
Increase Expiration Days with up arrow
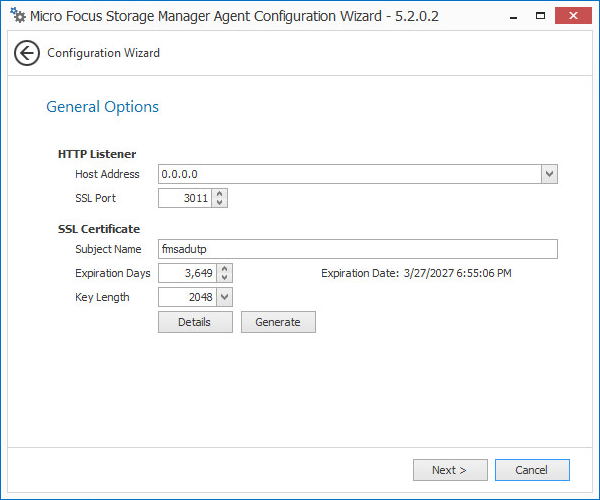[225, 268]
